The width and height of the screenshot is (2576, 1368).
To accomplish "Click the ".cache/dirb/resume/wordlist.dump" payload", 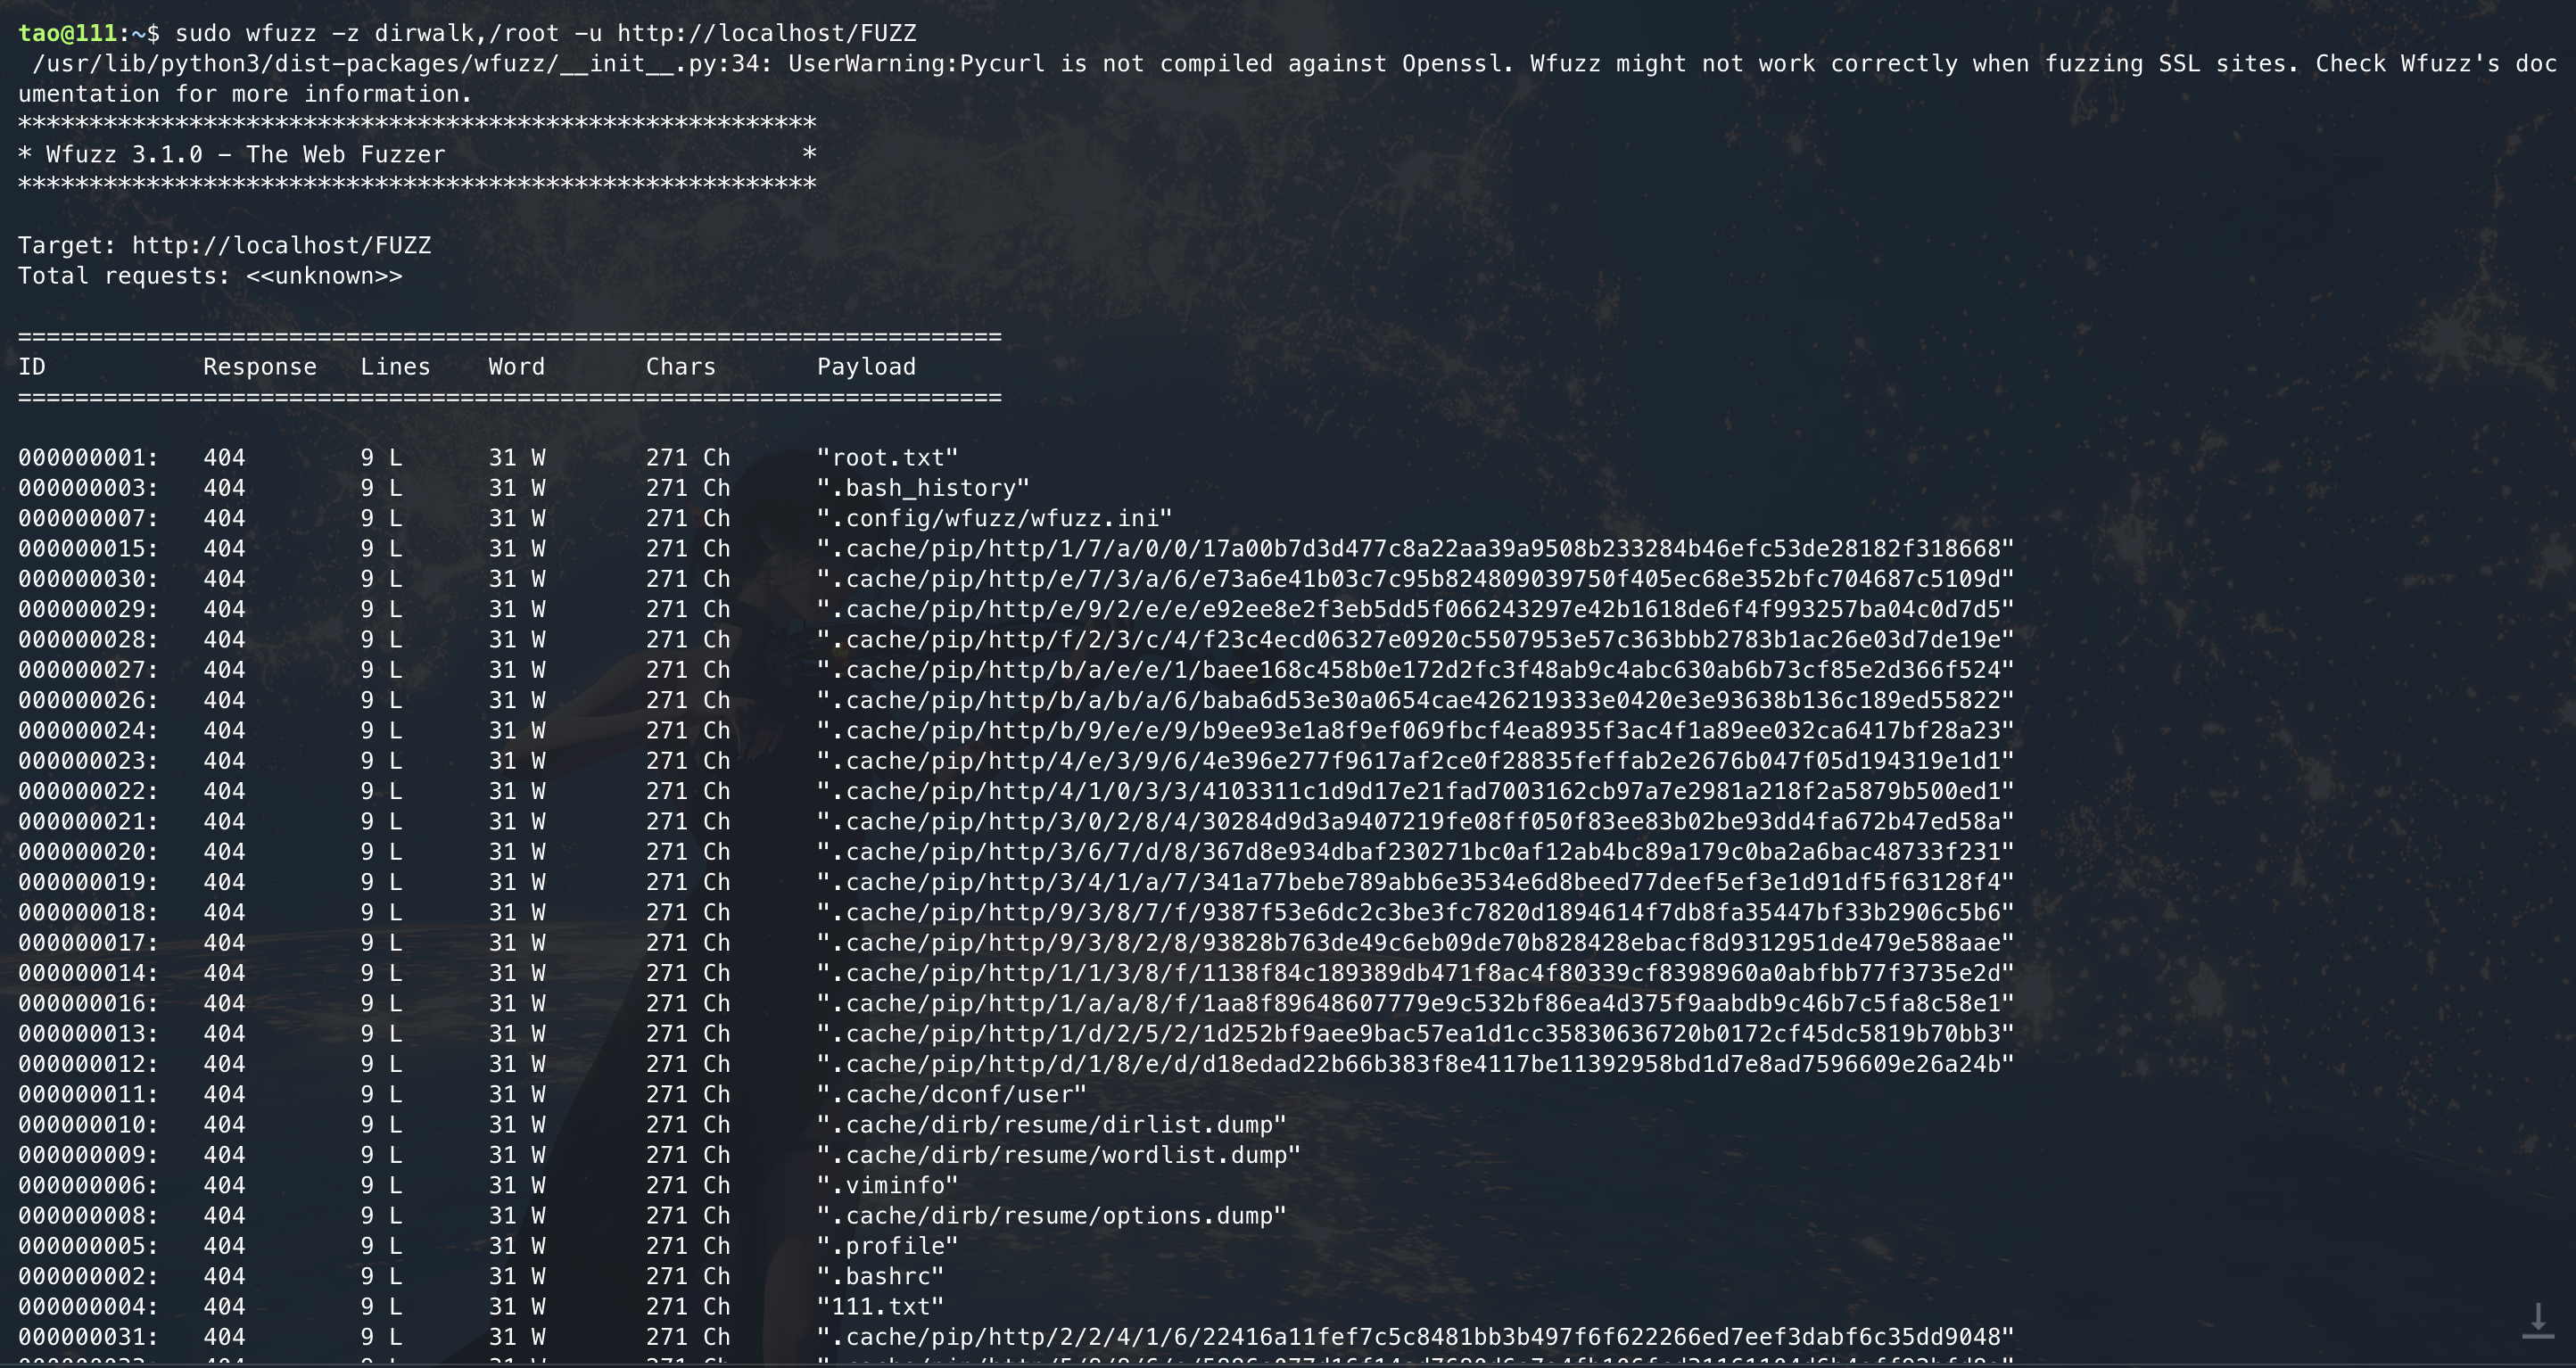I will point(1058,1154).
